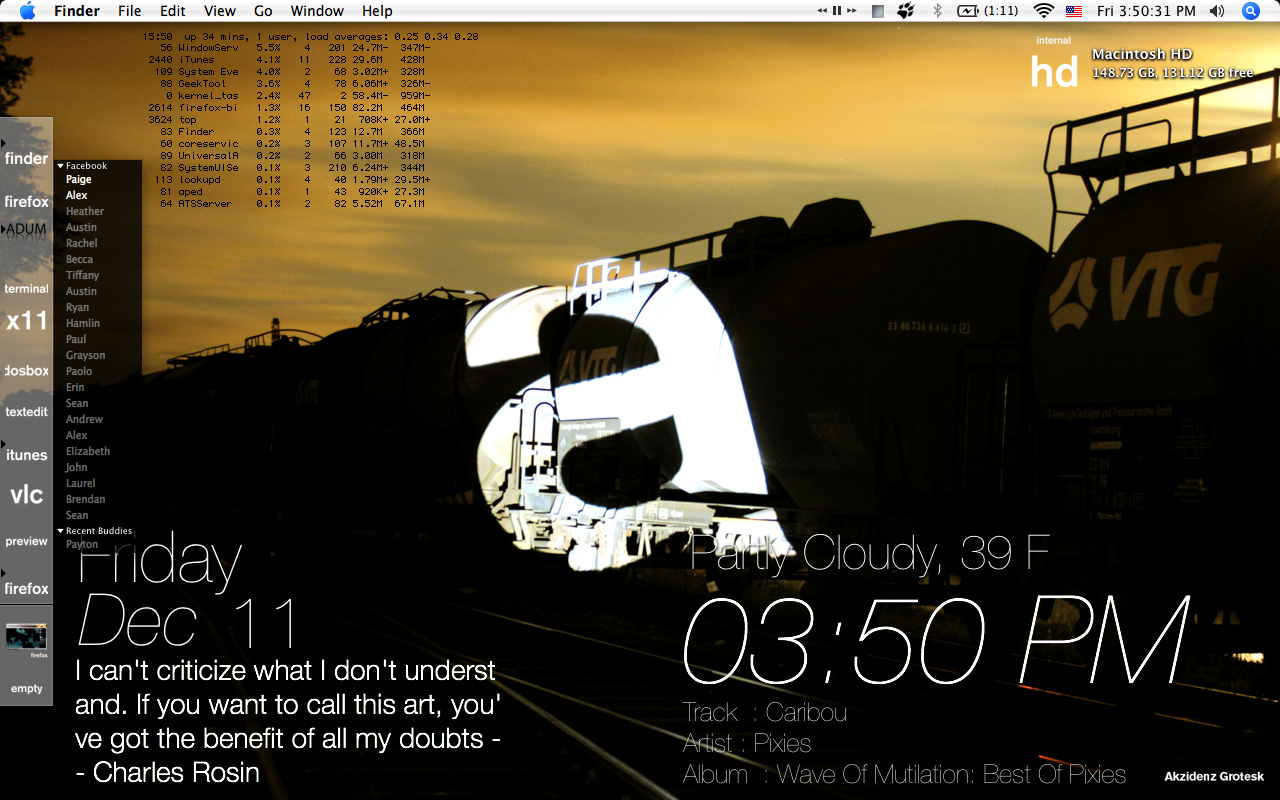
Task: Open the volume control in menu bar
Action: coord(1217,11)
